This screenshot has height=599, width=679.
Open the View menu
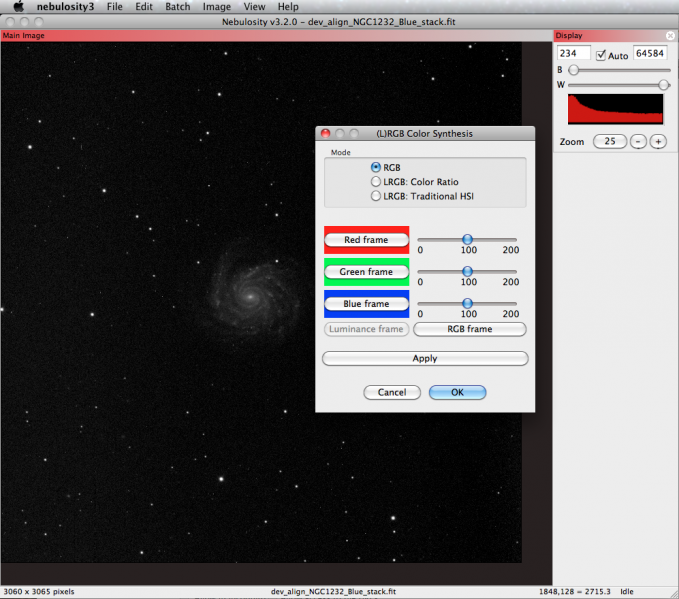pyautogui.click(x=254, y=6)
